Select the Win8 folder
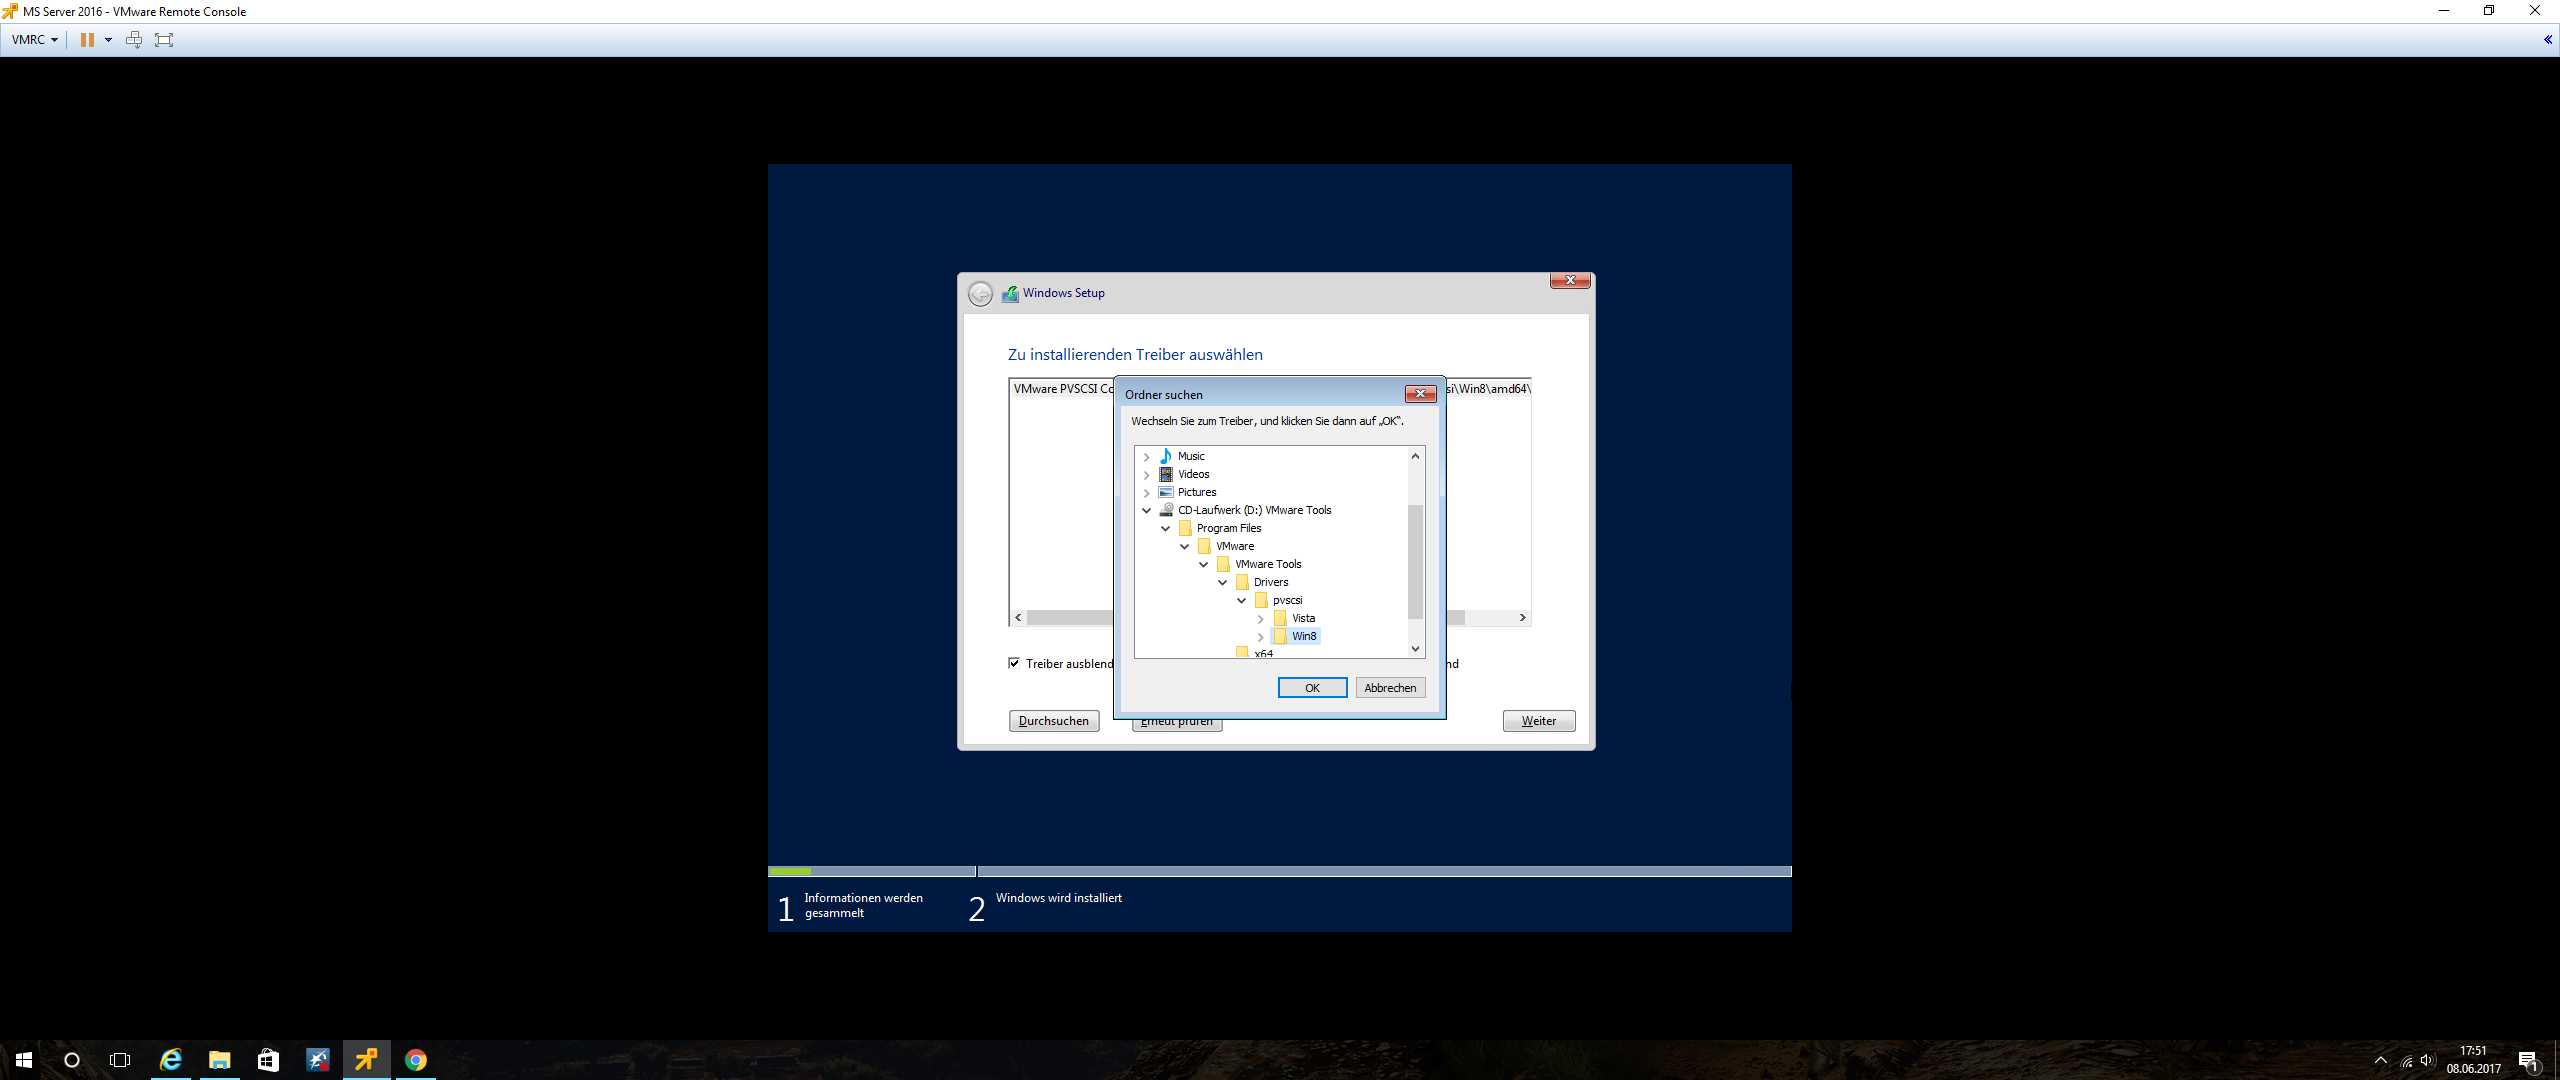This screenshot has height=1080, width=2560. coord(1303,636)
